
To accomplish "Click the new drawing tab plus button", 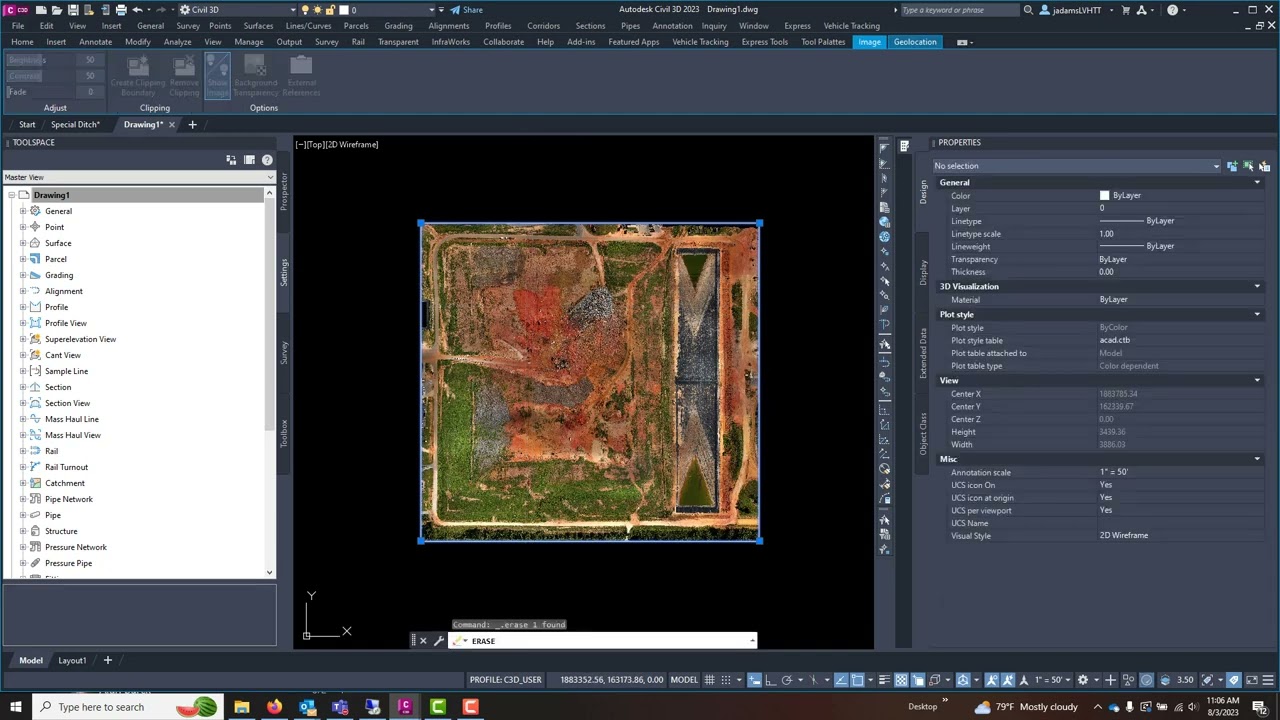I will coord(192,125).
